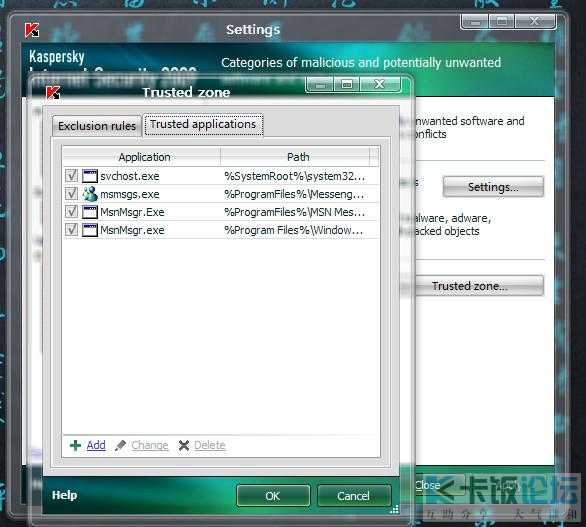586x527 pixels.
Task: Click the Kaspersky logo in Settings title bar
Action: 32,30
